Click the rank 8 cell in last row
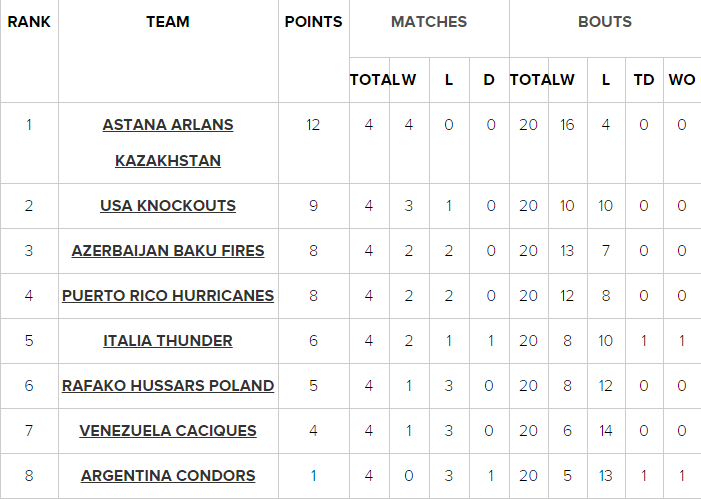The image size is (701, 499). (x=29, y=476)
